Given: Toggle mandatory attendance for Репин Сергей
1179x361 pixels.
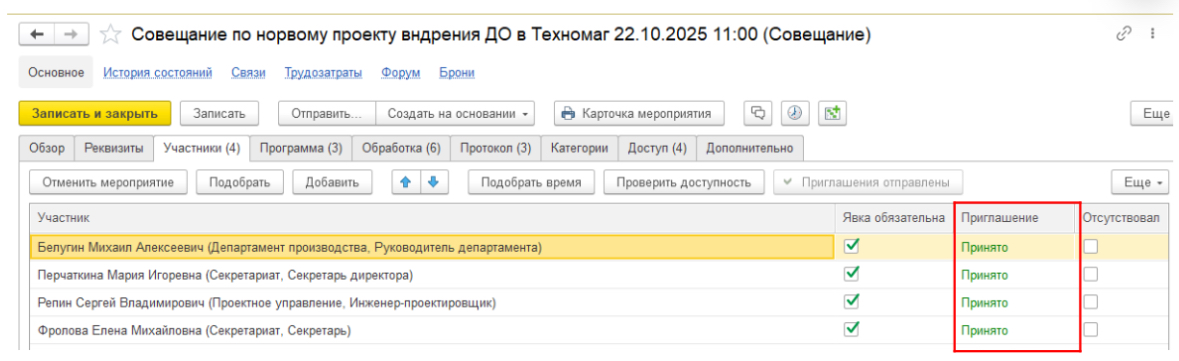Looking at the screenshot, I should tap(852, 302).
